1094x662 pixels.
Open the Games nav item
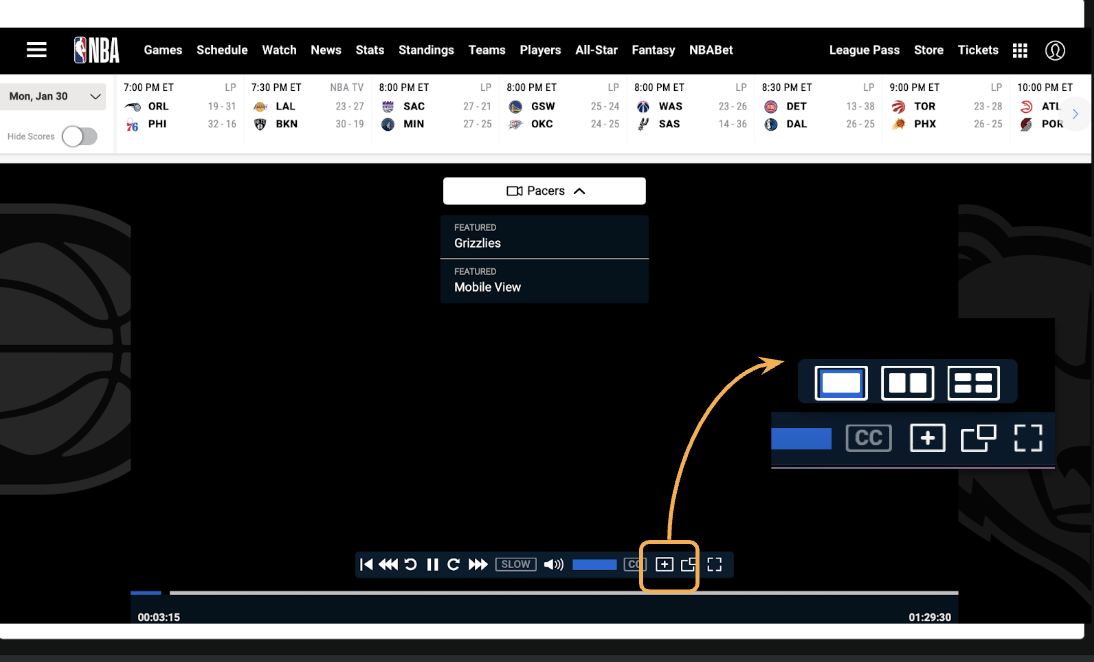[163, 50]
